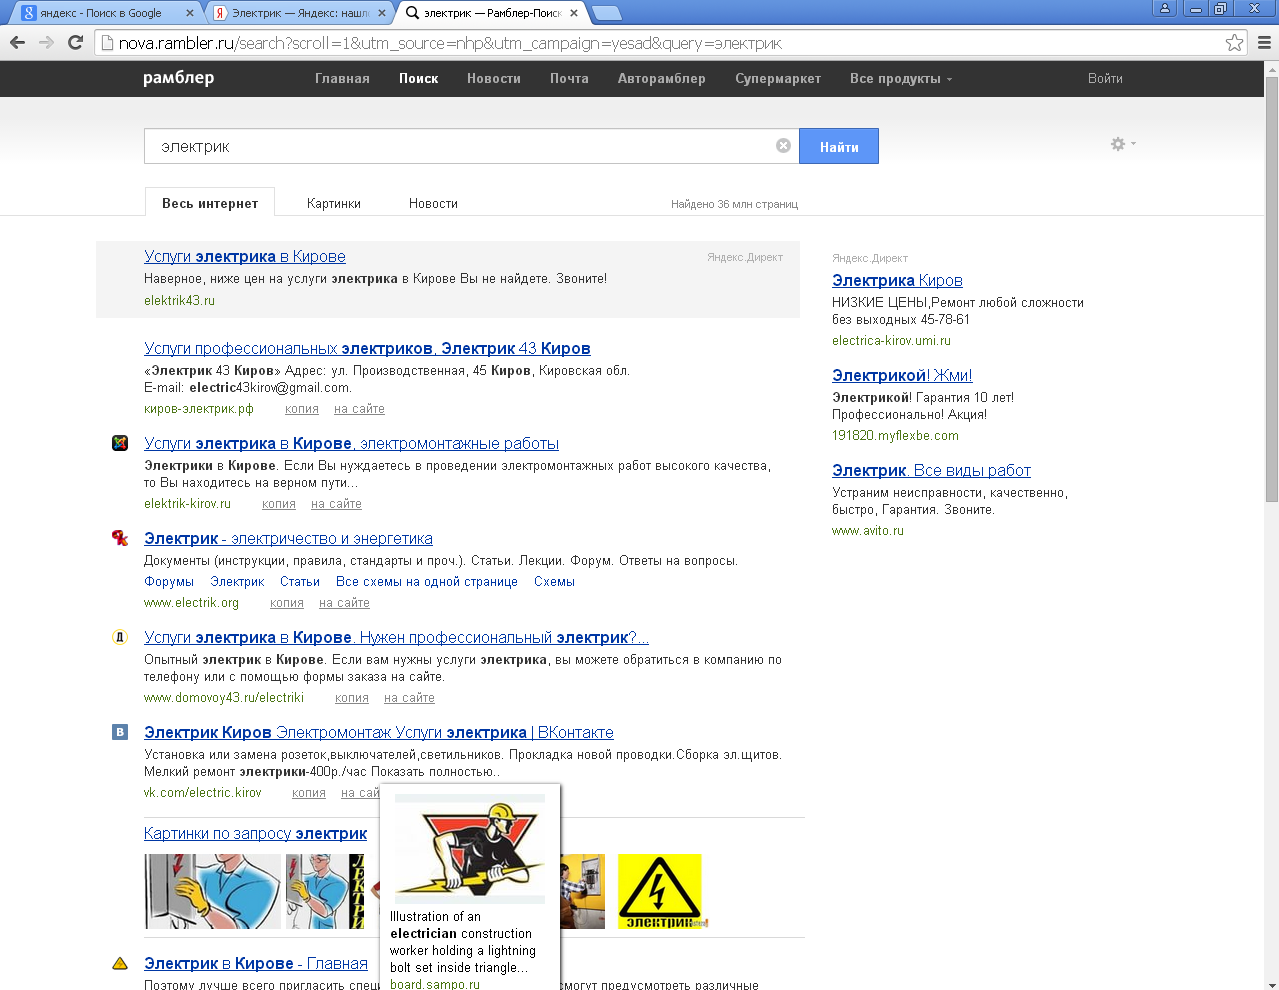
Task: Open Форумы sitelink under electrik.org
Action: click(x=169, y=581)
